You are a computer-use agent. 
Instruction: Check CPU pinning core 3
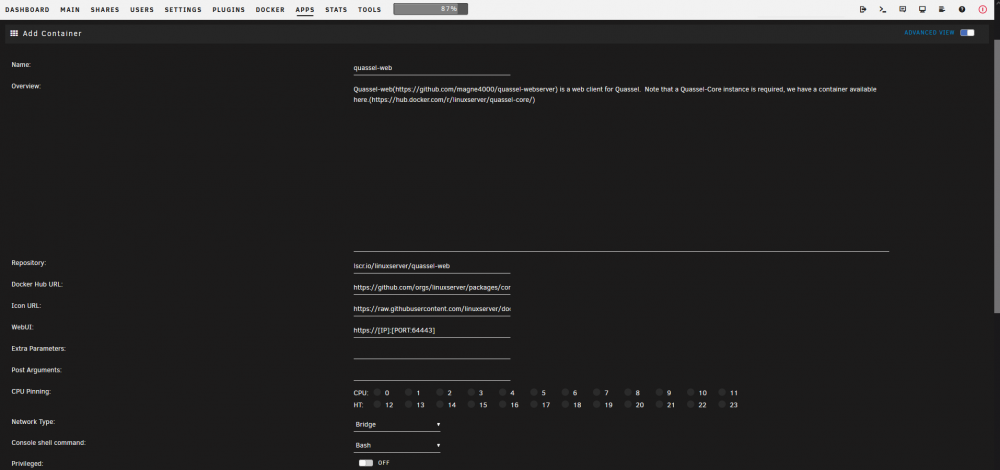click(x=471, y=393)
